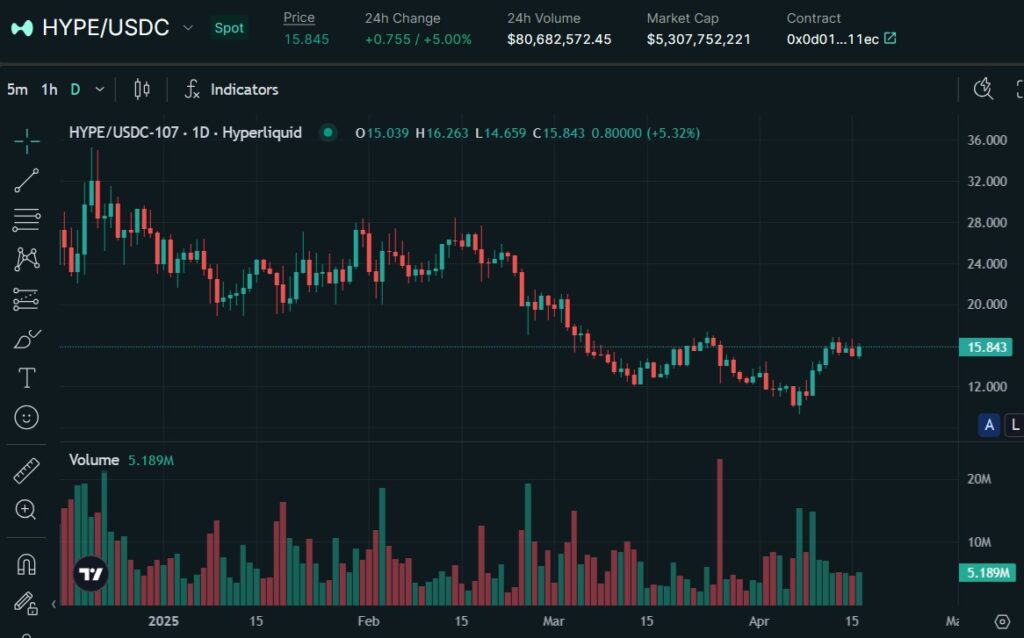
Task: Select the XABCD pattern tool
Action: click(27, 259)
